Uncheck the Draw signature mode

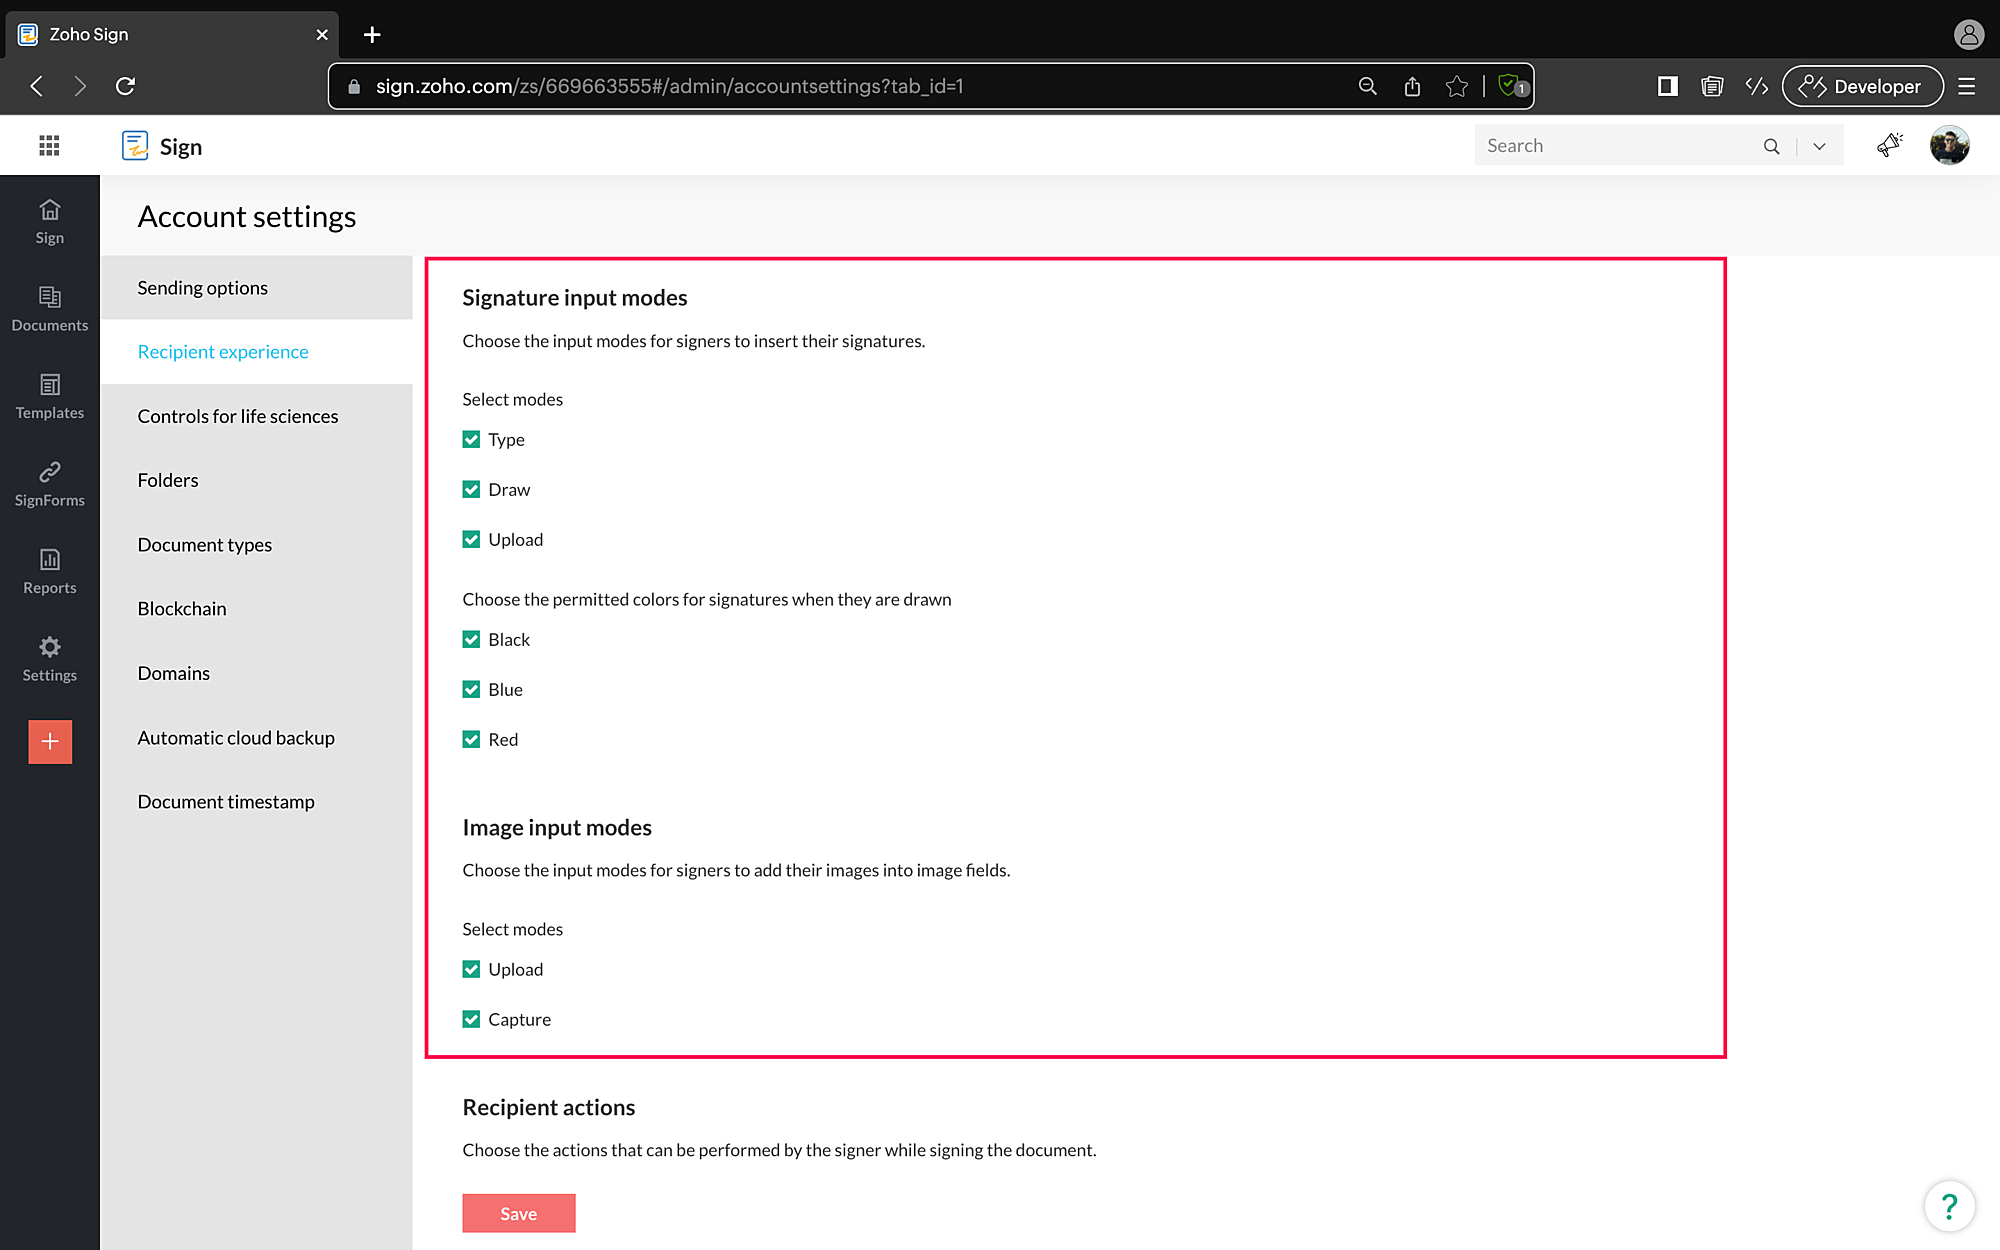tap(471, 490)
